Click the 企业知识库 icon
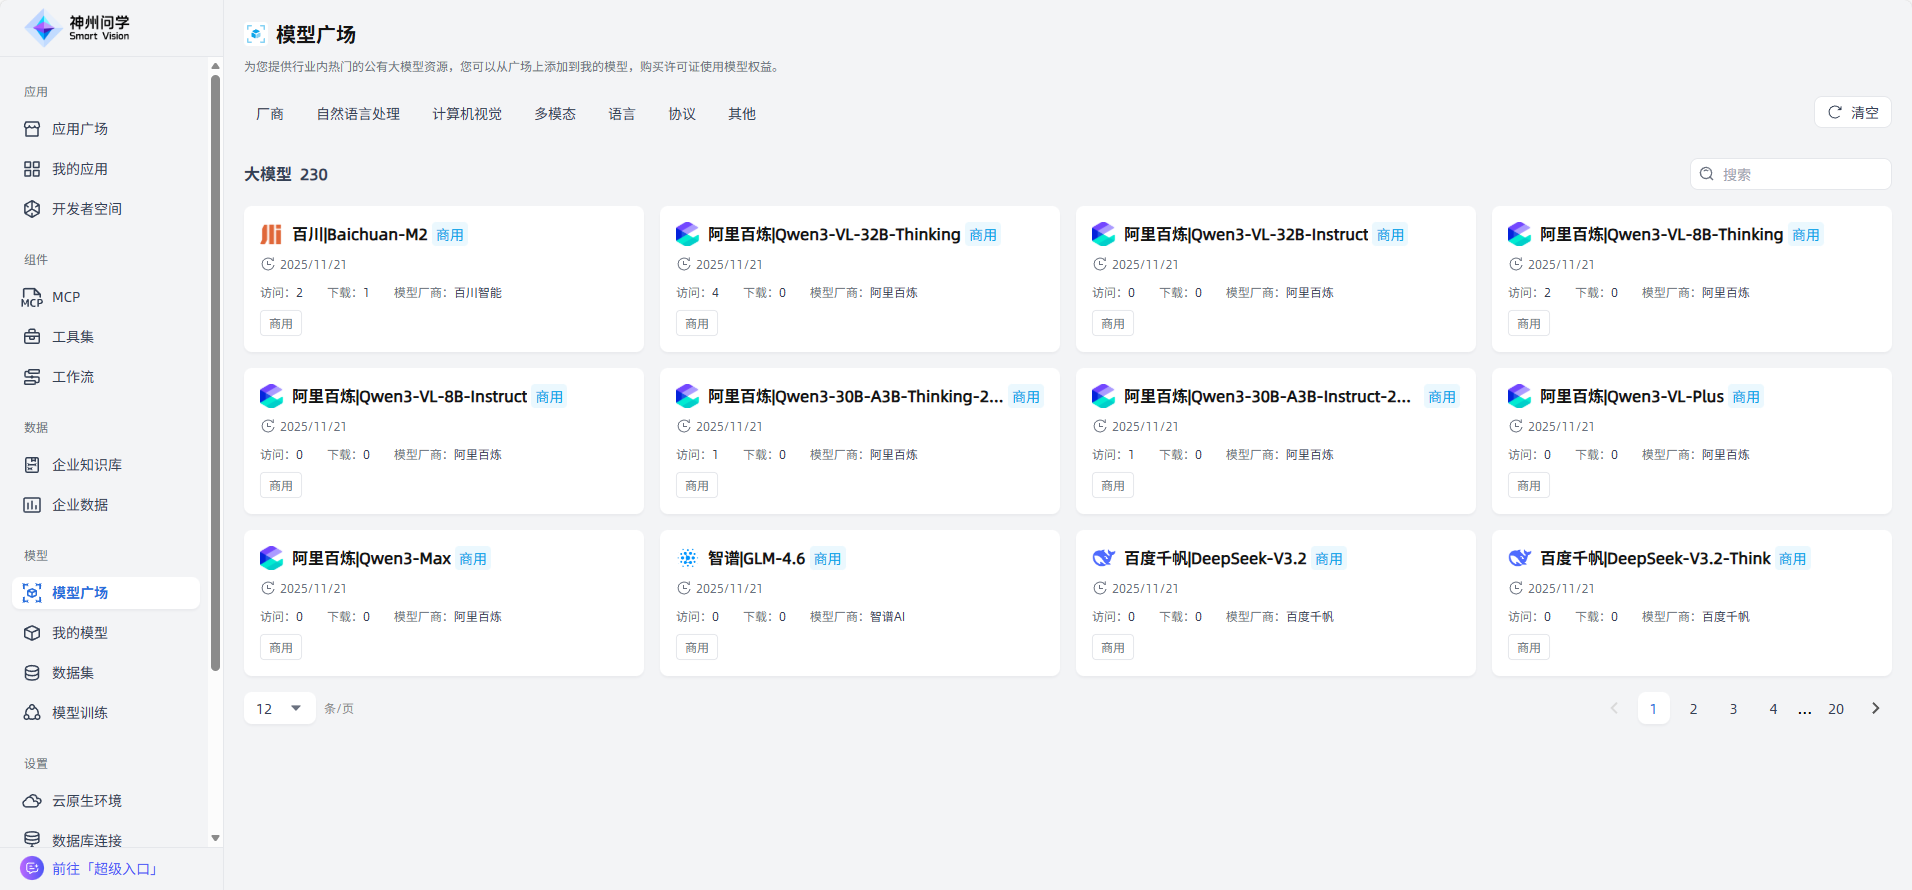The height and width of the screenshot is (890, 1912). (32, 465)
